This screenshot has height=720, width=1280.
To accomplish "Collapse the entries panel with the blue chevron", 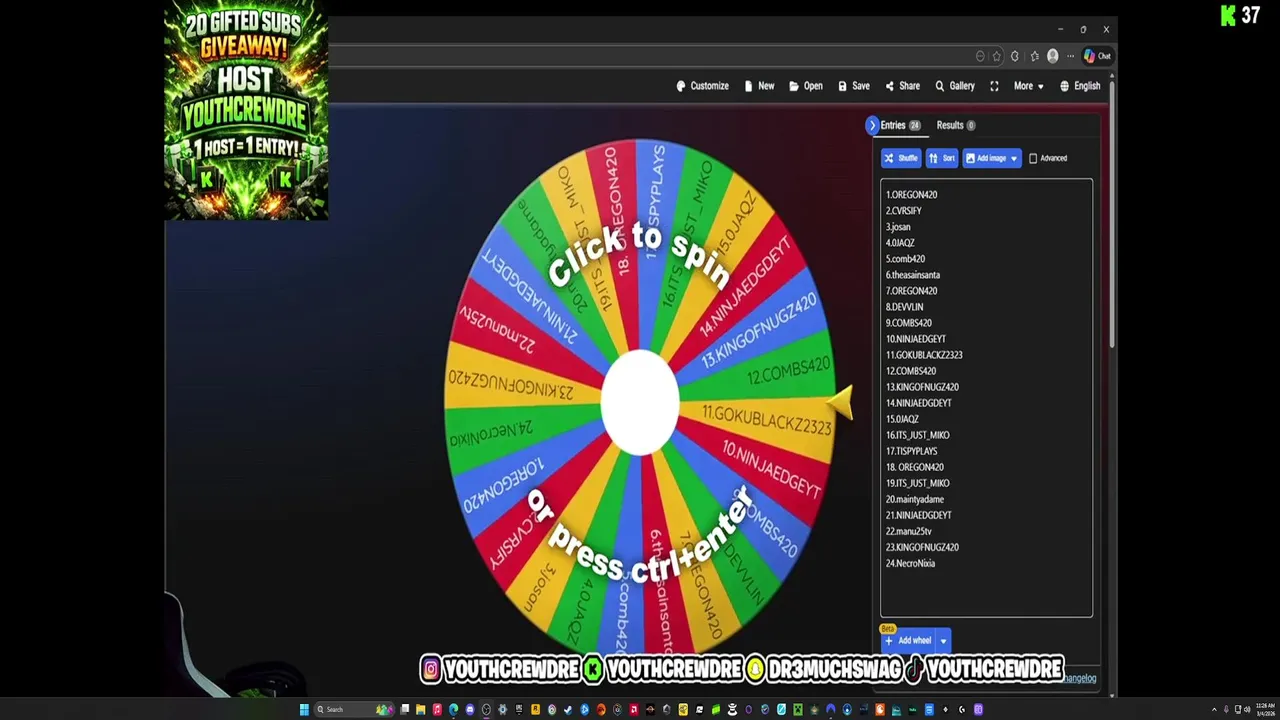I will tap(872, 125).
